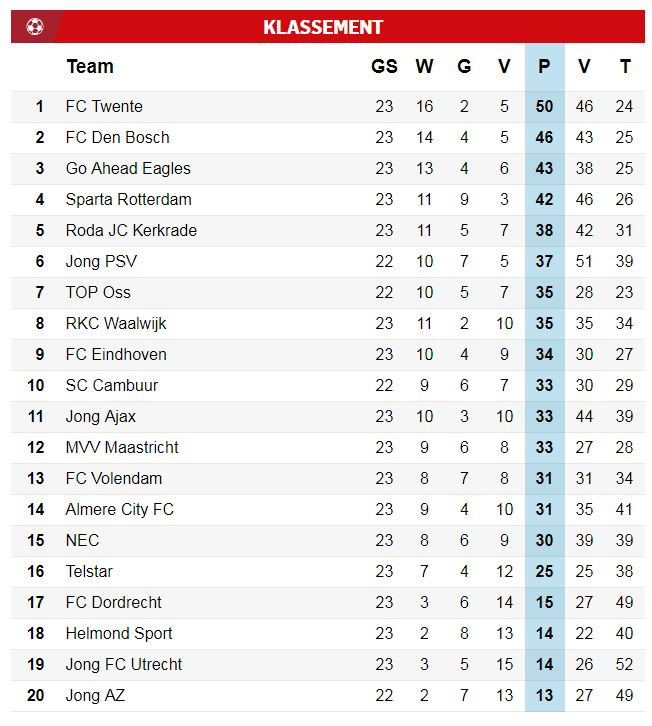Click the T column header

625,67
